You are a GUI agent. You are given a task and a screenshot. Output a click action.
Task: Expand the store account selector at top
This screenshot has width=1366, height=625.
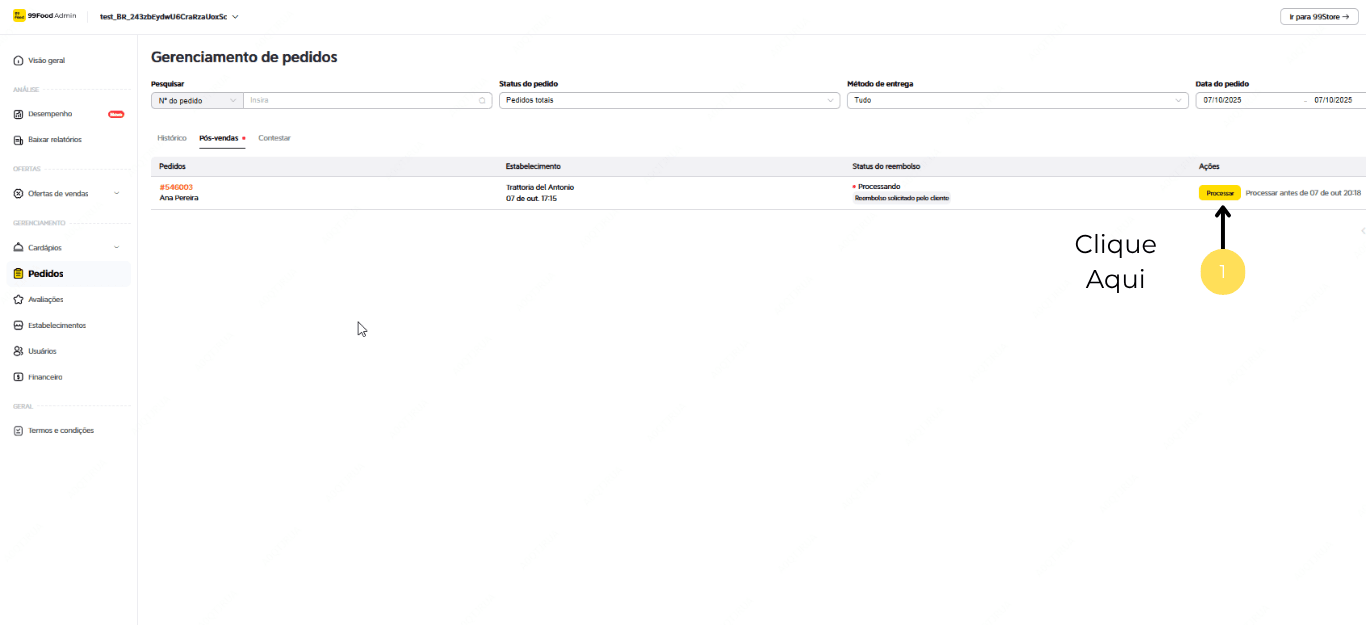pyautogui.click(x=235, y=17)
